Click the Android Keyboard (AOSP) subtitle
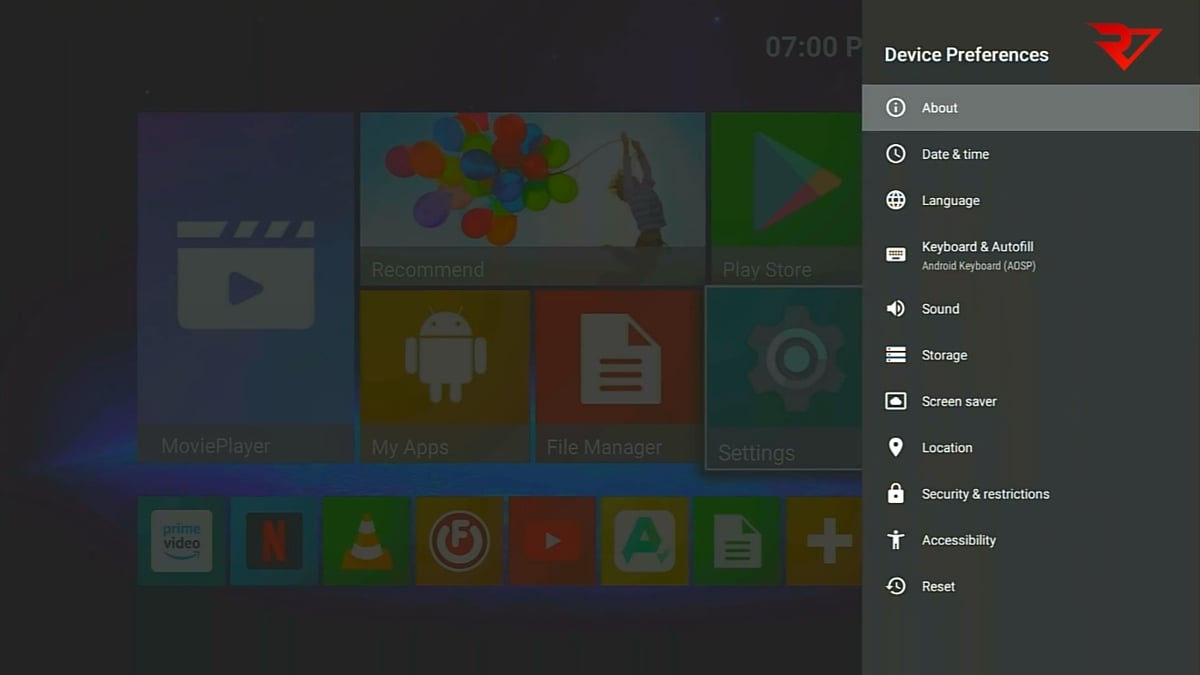The height and width of the screenshot is (675, 1200). coord(978,266)
